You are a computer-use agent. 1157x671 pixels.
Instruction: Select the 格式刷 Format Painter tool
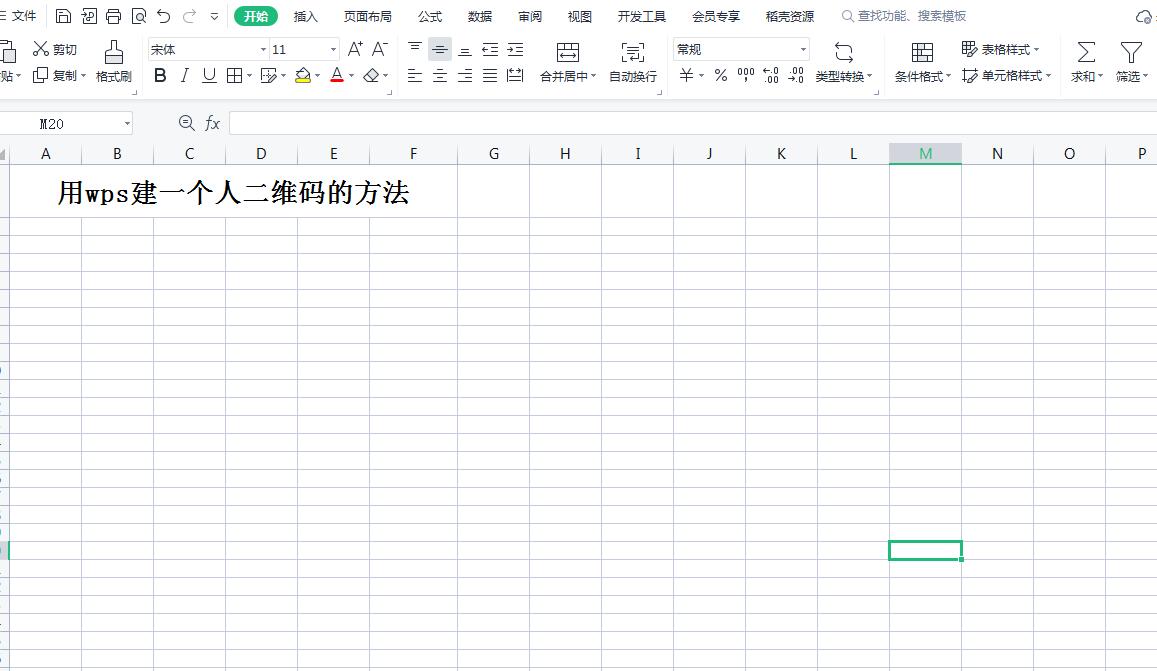click(x=114, y=61)
